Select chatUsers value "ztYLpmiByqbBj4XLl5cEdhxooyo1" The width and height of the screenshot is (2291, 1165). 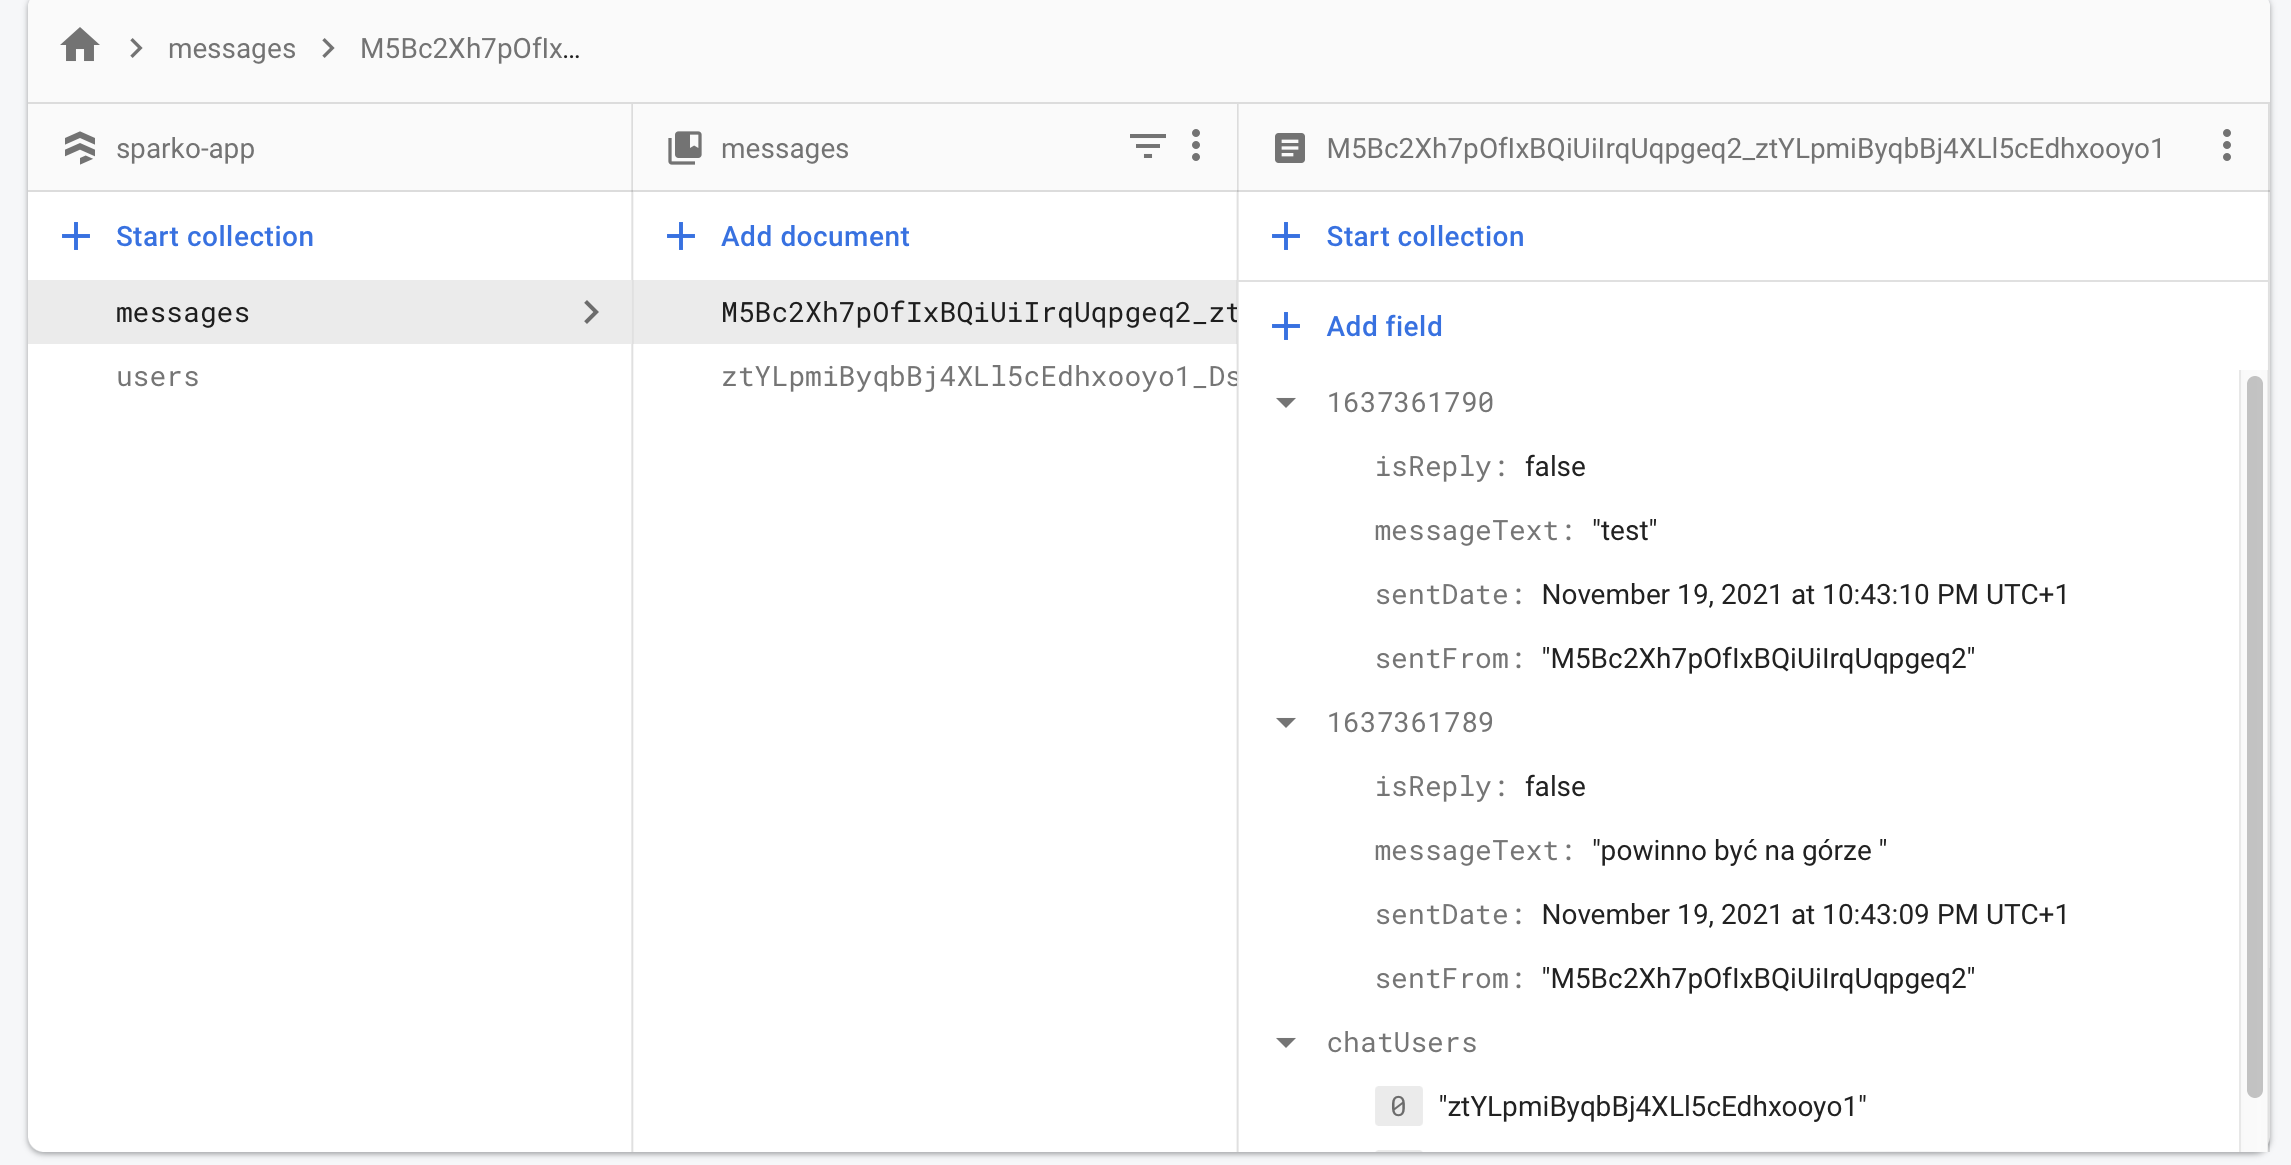(1652, 1106)
